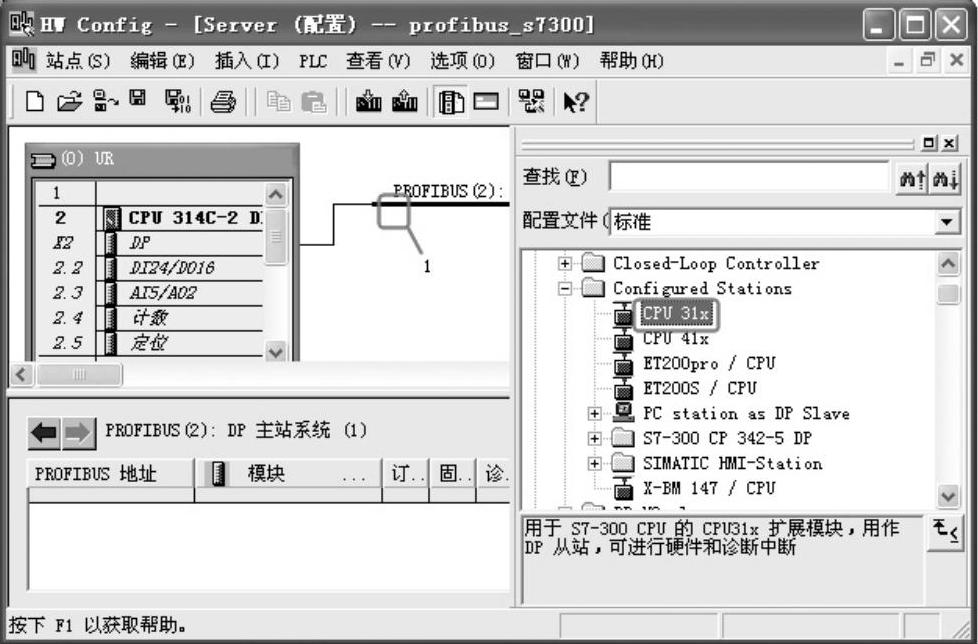Screen dimensions: 978x644
Task: Select the CPU 314C-2 DP rack row
Action: click(150, 218)
